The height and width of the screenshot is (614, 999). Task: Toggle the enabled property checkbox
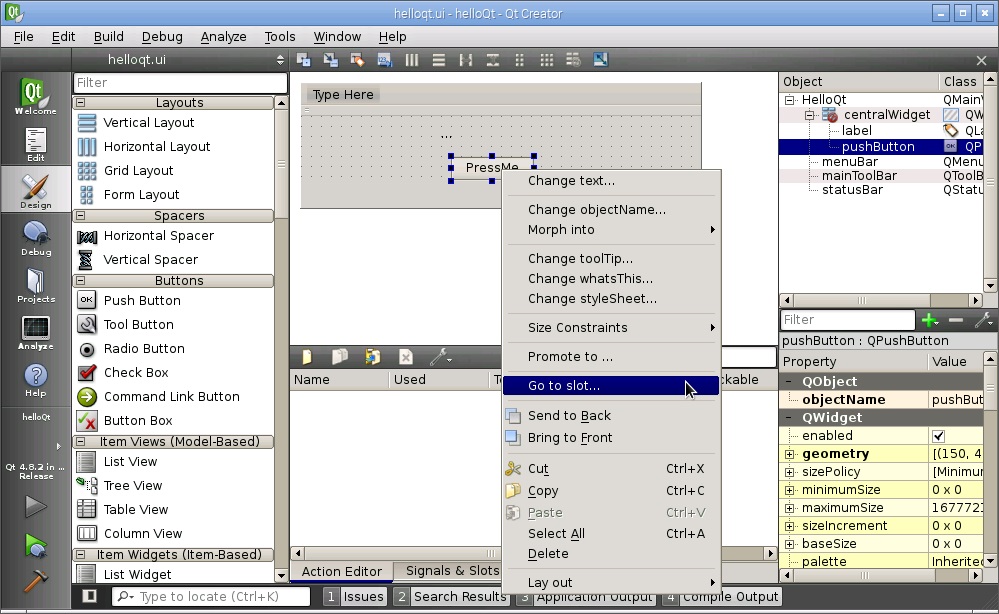point(938,436)
